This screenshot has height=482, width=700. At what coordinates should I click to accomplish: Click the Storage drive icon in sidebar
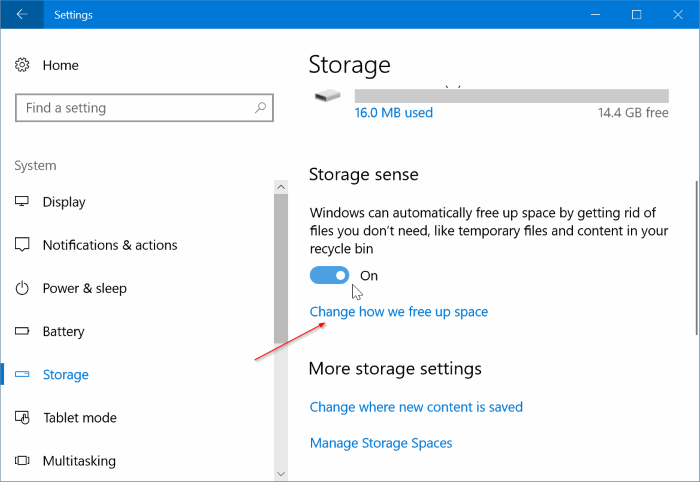tap(22, 374)
